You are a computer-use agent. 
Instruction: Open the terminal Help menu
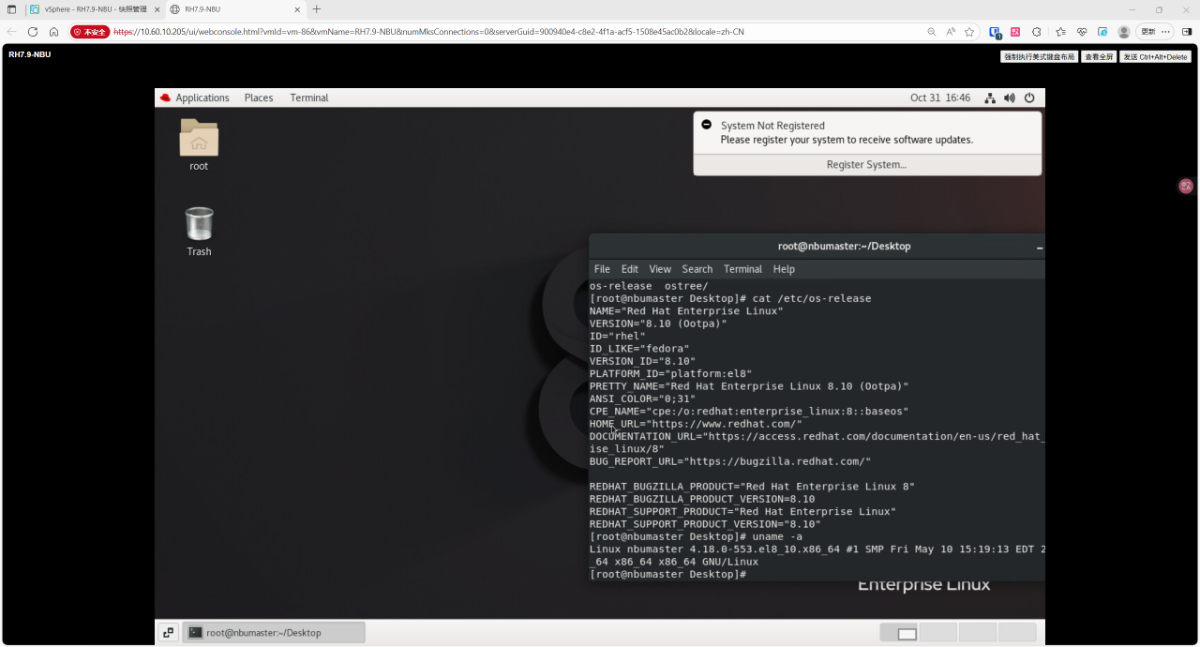(784, 269)
